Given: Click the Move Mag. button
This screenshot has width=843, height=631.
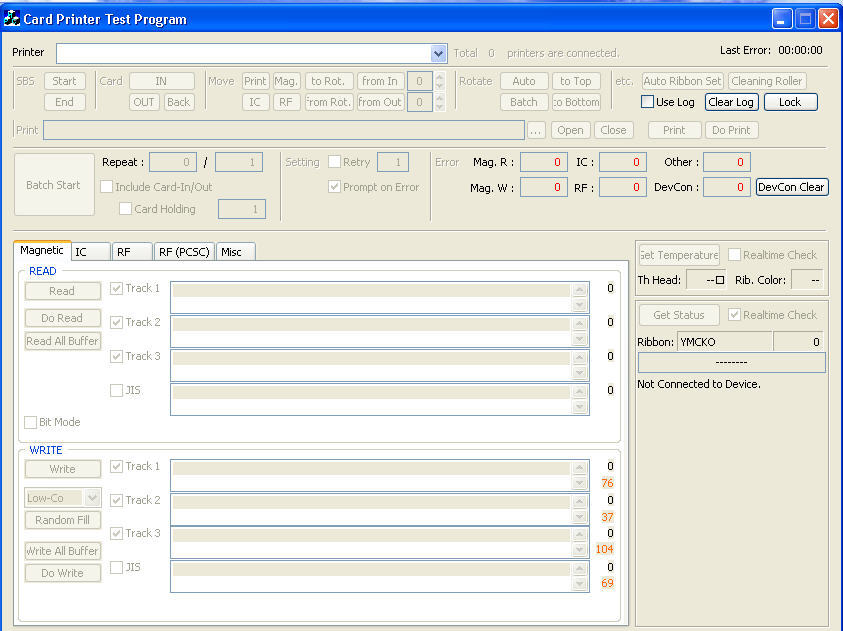Looking at the screenshot, I should point(287,81).
